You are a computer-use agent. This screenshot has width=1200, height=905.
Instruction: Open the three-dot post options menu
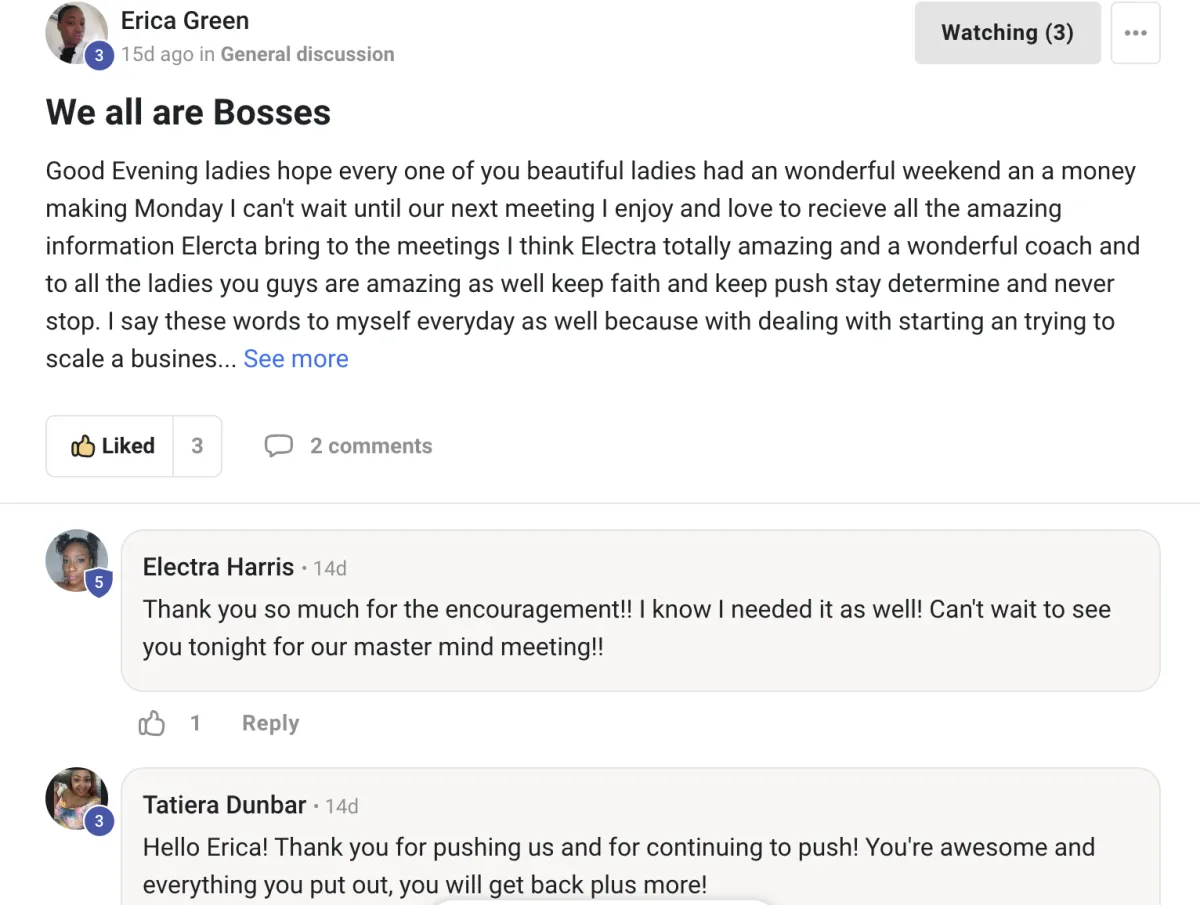coord(1135,33)
